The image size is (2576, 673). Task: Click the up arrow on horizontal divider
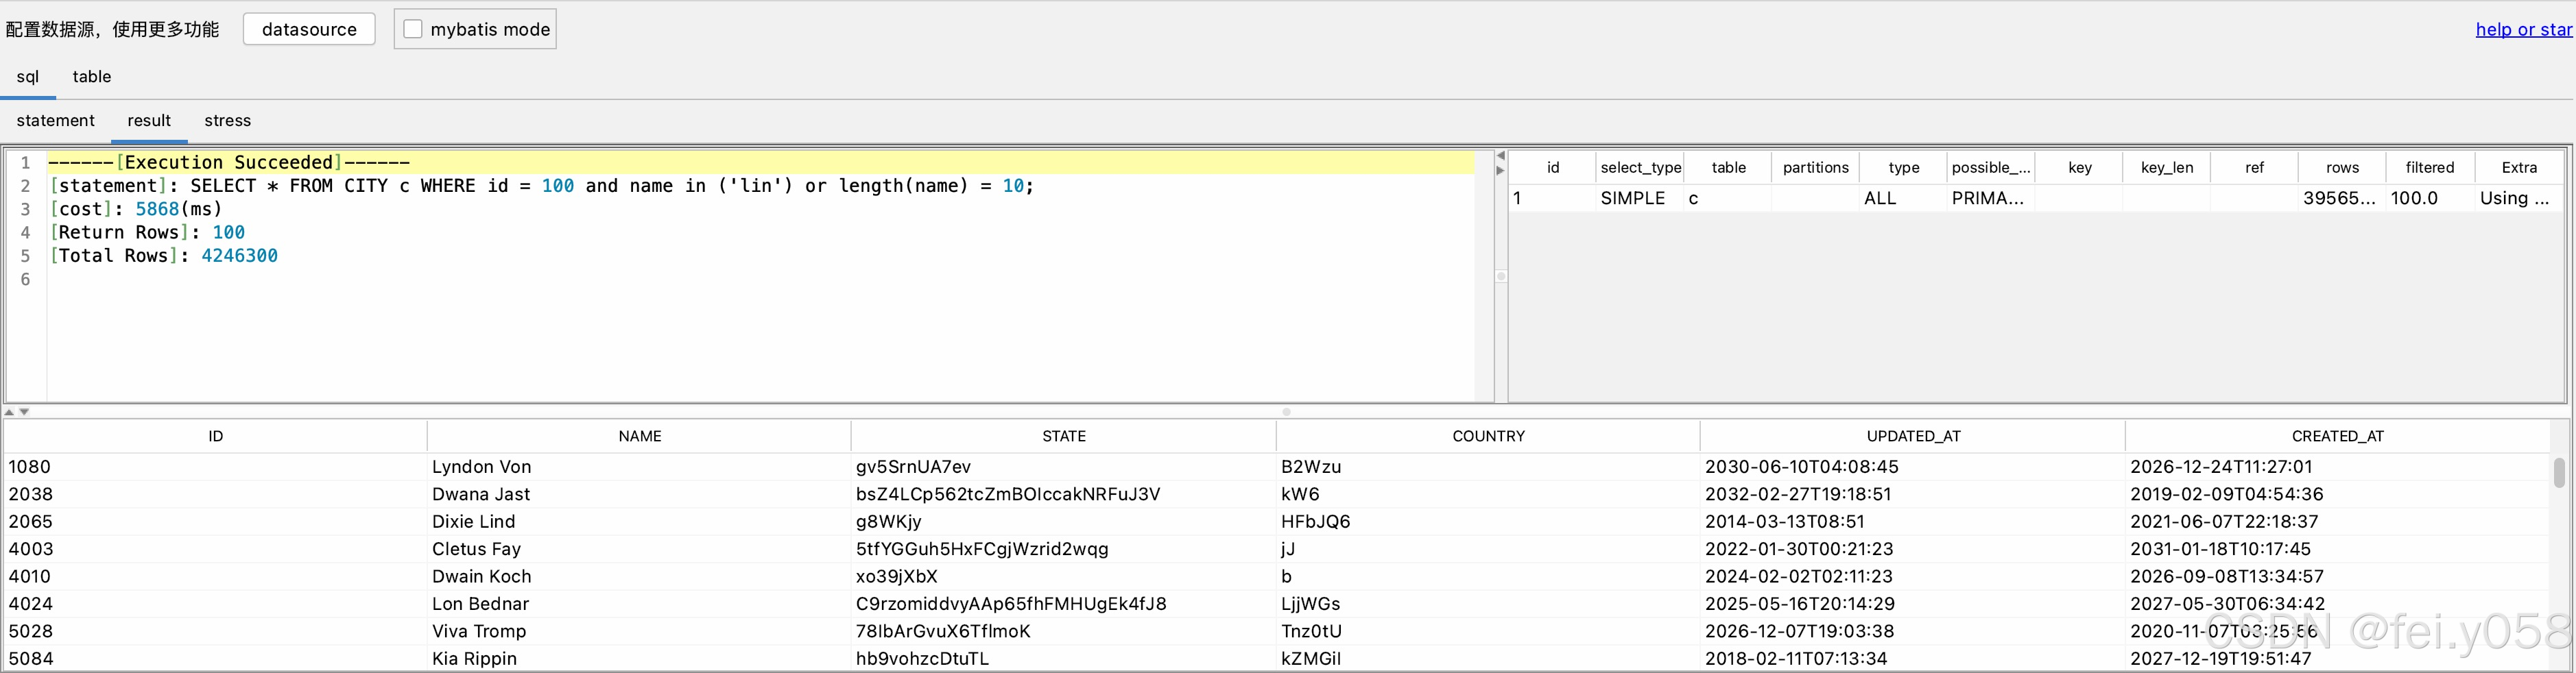coord(9,412)
